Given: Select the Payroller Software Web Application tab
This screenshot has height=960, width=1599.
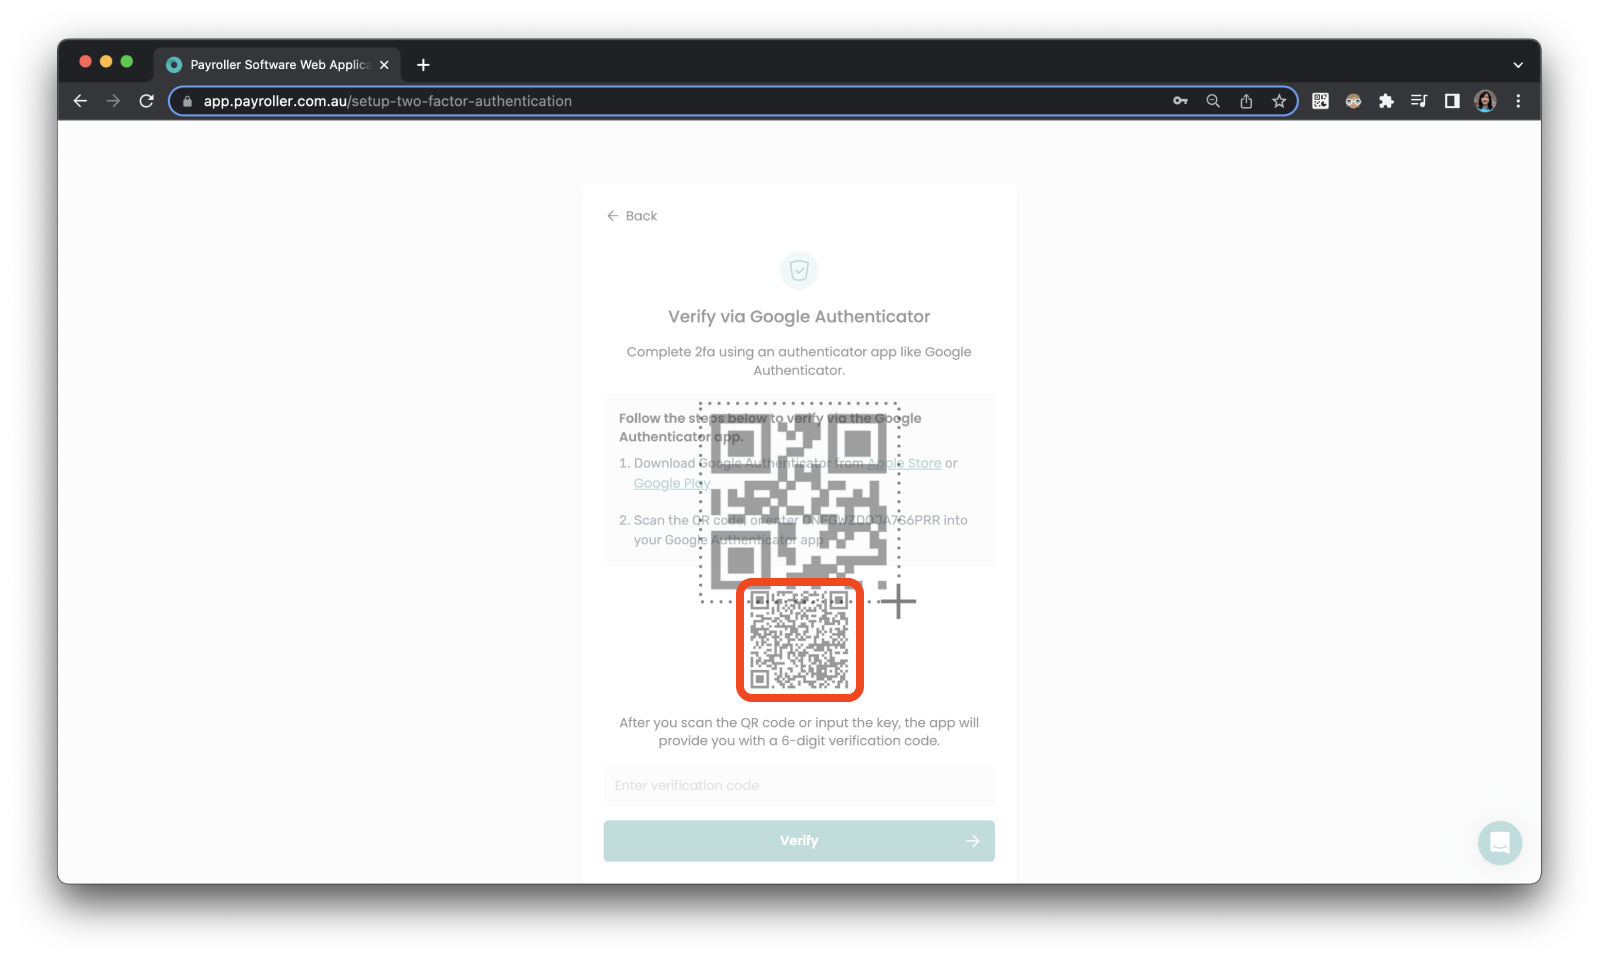Looking at the screenshot, I should coord(278,65).
